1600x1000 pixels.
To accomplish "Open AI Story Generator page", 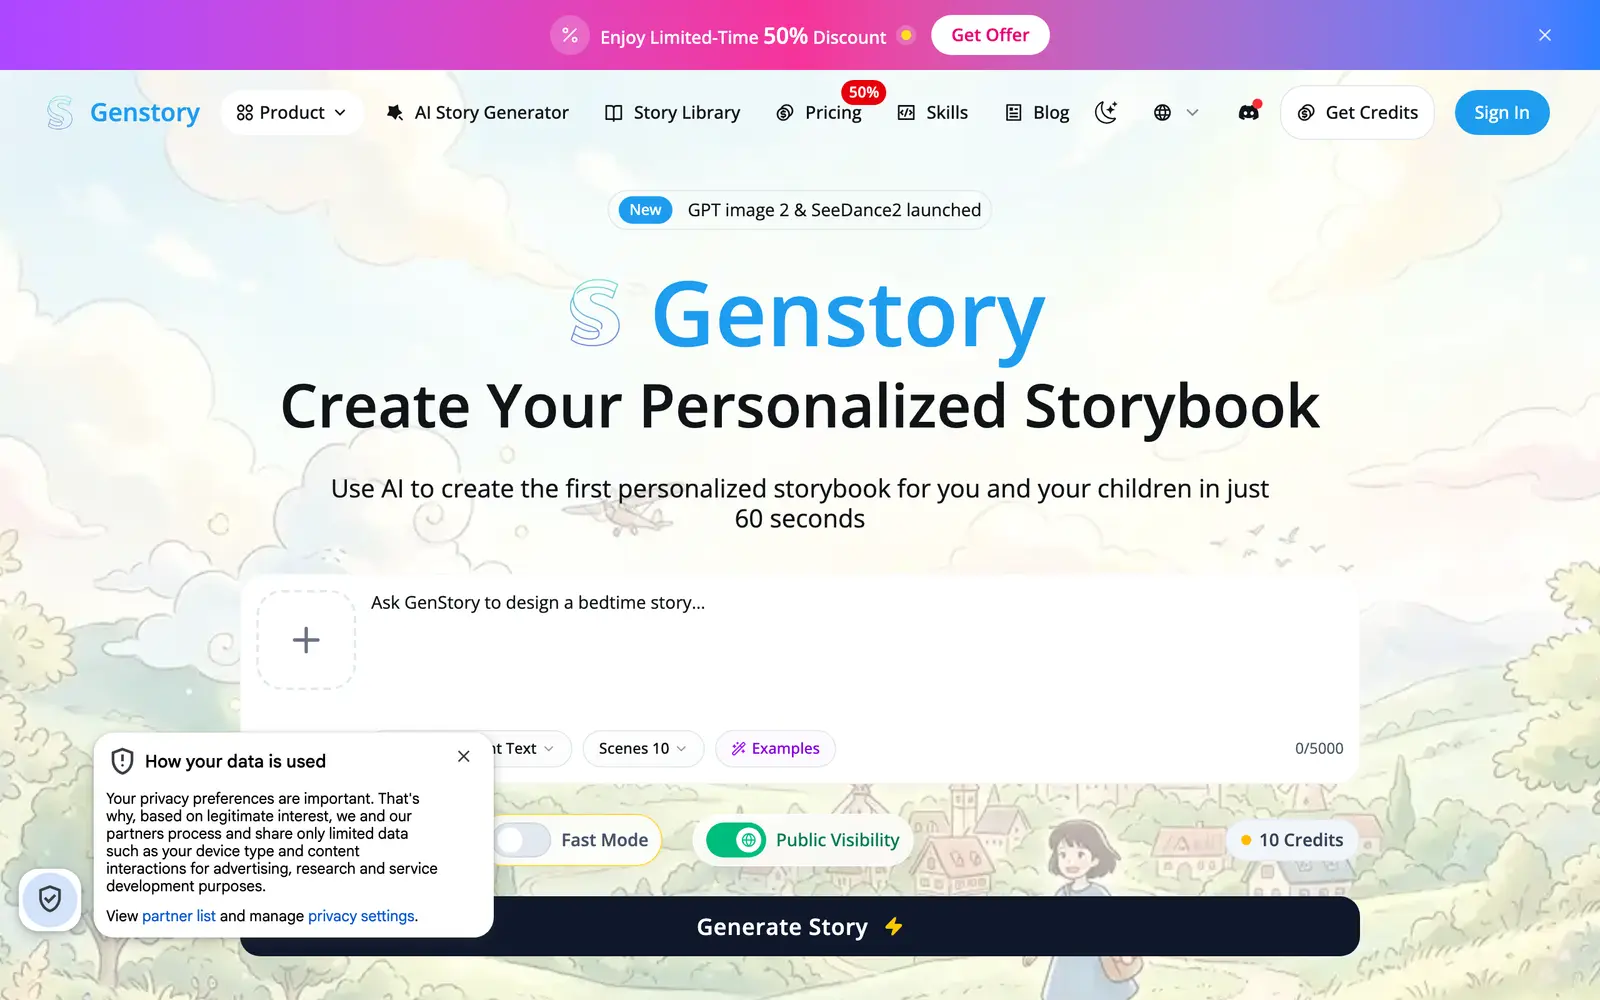I will (477, 113).
